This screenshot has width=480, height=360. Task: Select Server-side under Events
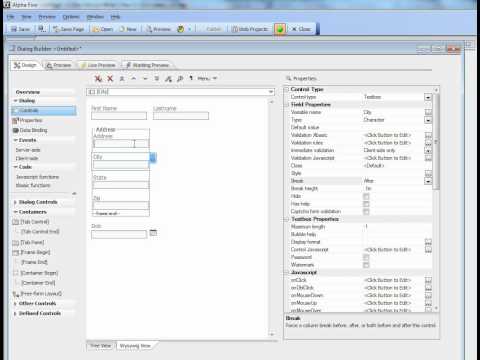pyautogui.click(x=28, y=150)
